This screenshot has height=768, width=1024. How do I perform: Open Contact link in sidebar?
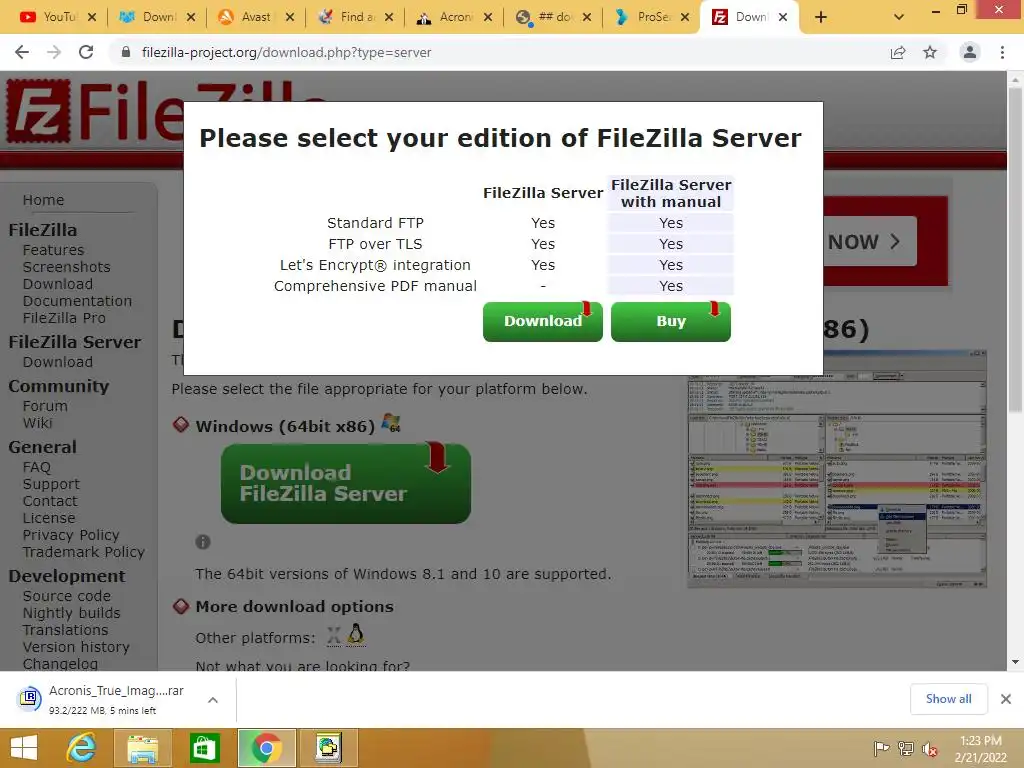(50, 502)
